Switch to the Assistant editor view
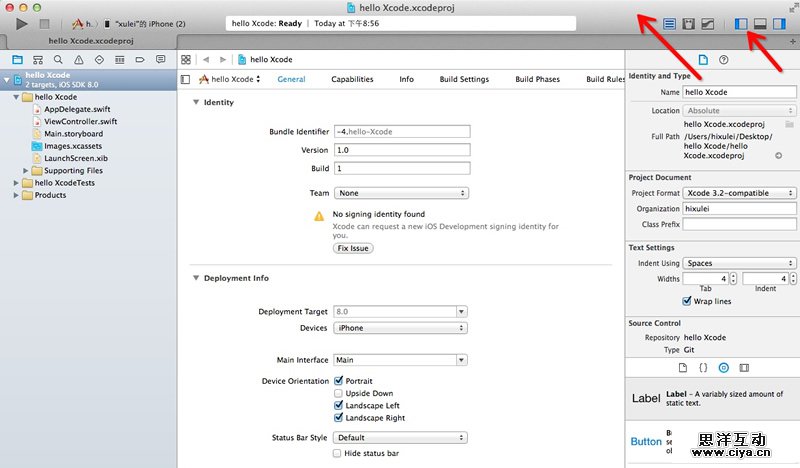 [689, 23]
